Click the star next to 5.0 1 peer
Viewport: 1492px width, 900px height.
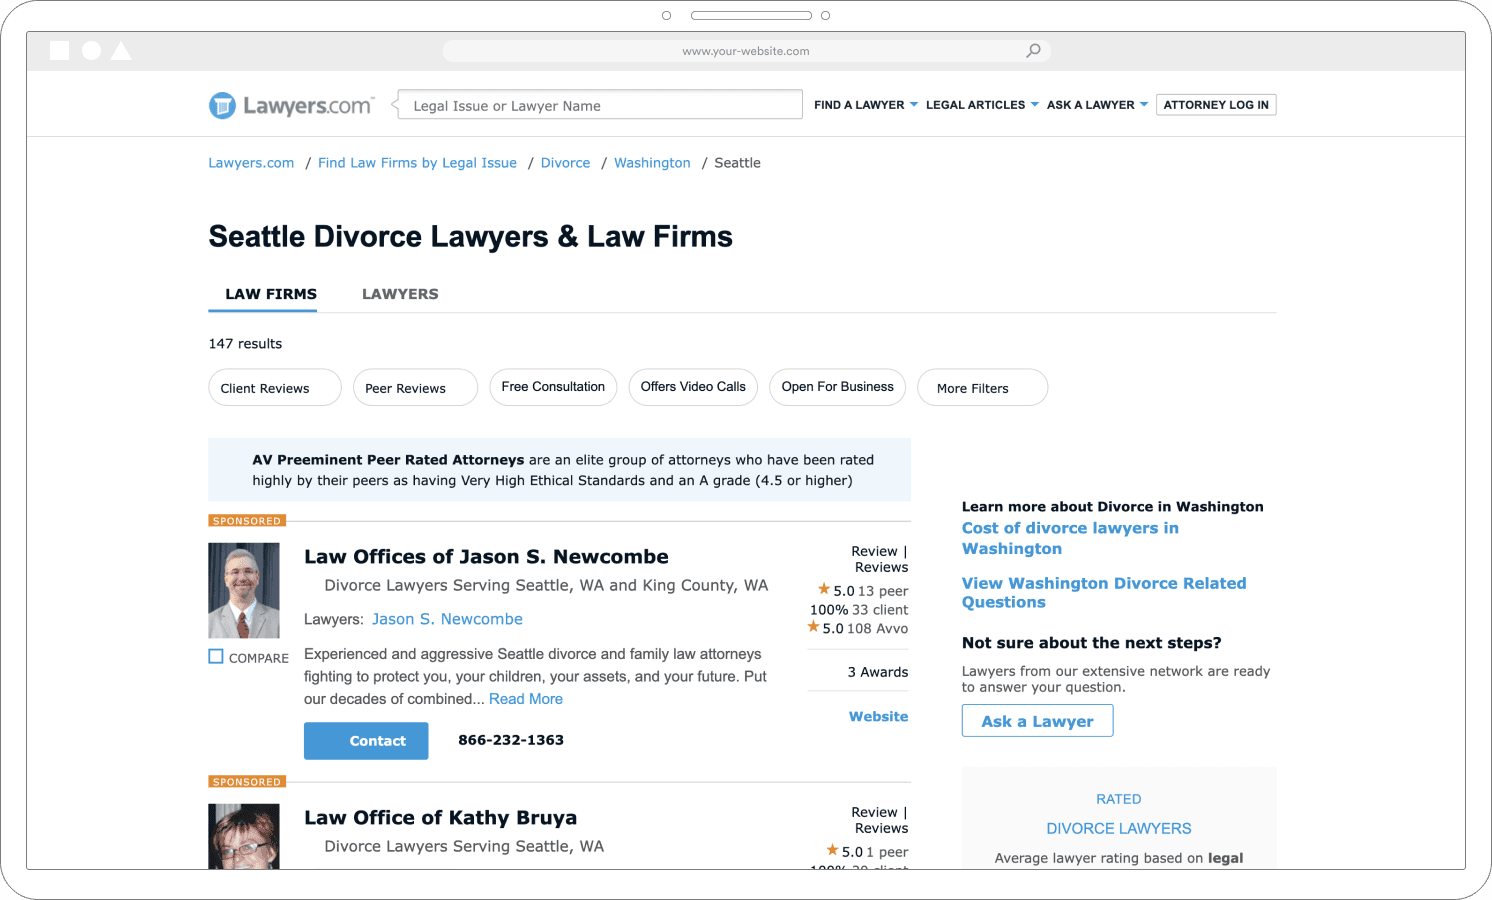coord(832,850)
